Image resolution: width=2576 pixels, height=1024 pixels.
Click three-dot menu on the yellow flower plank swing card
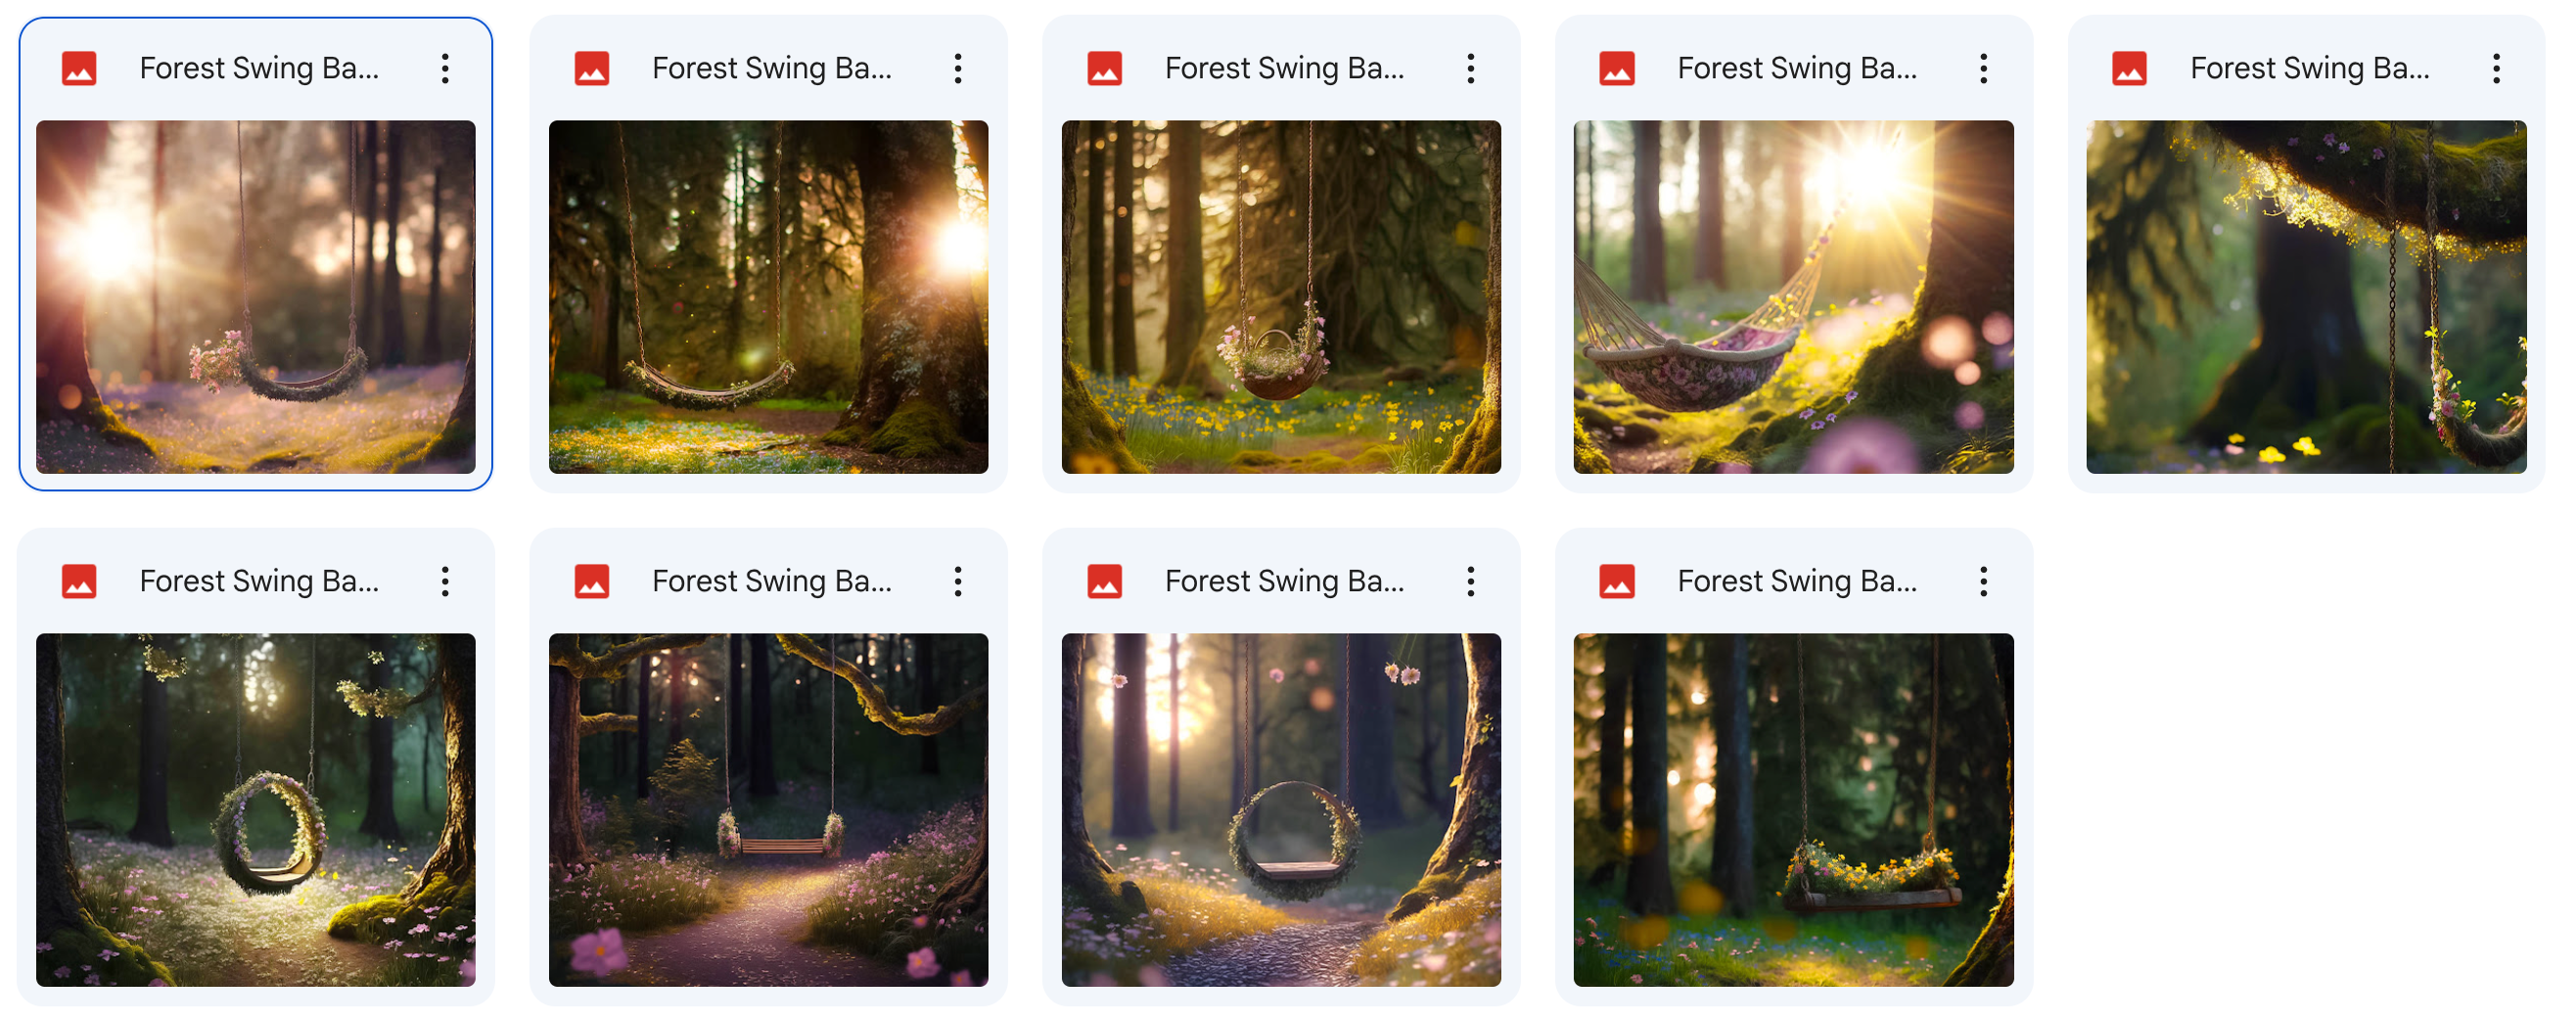click(1983, 582)
